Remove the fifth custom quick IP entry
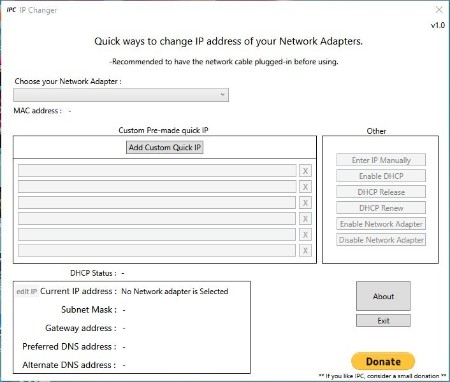 (305, 235)
